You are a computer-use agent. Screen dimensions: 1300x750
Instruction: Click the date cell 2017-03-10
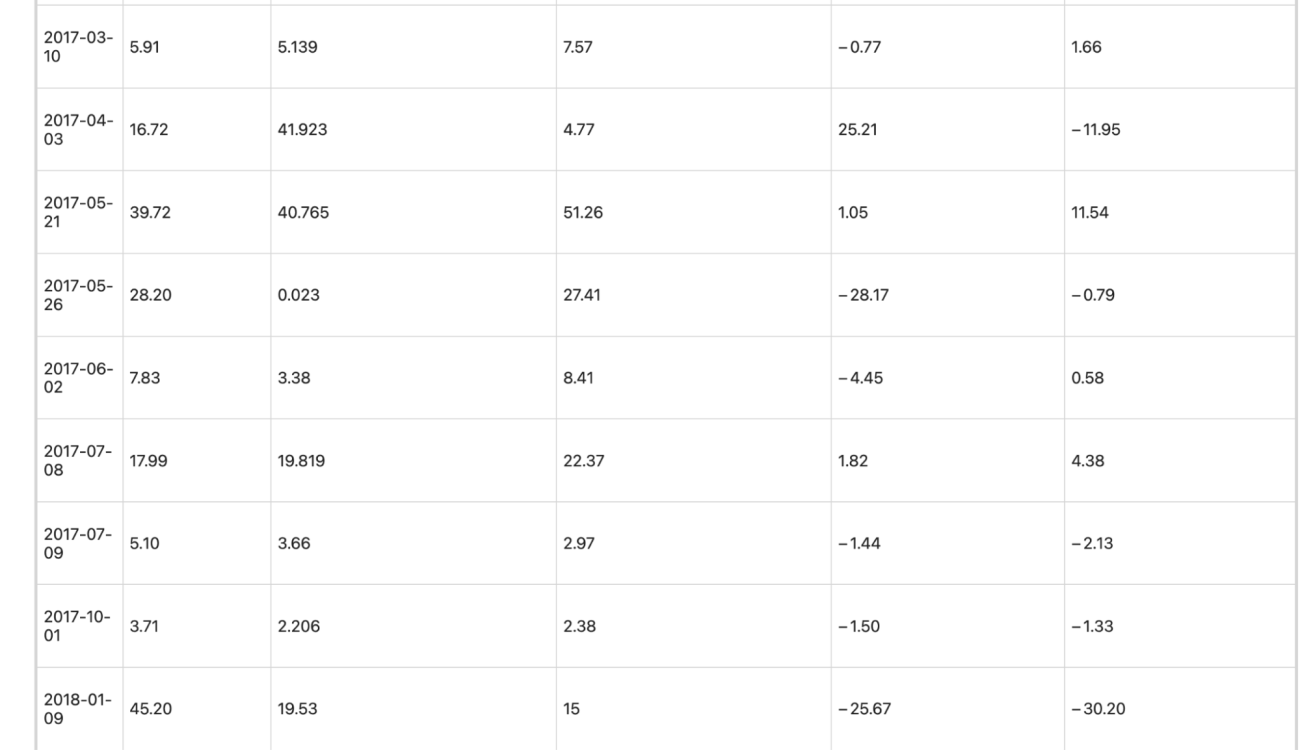coord(80,46)
